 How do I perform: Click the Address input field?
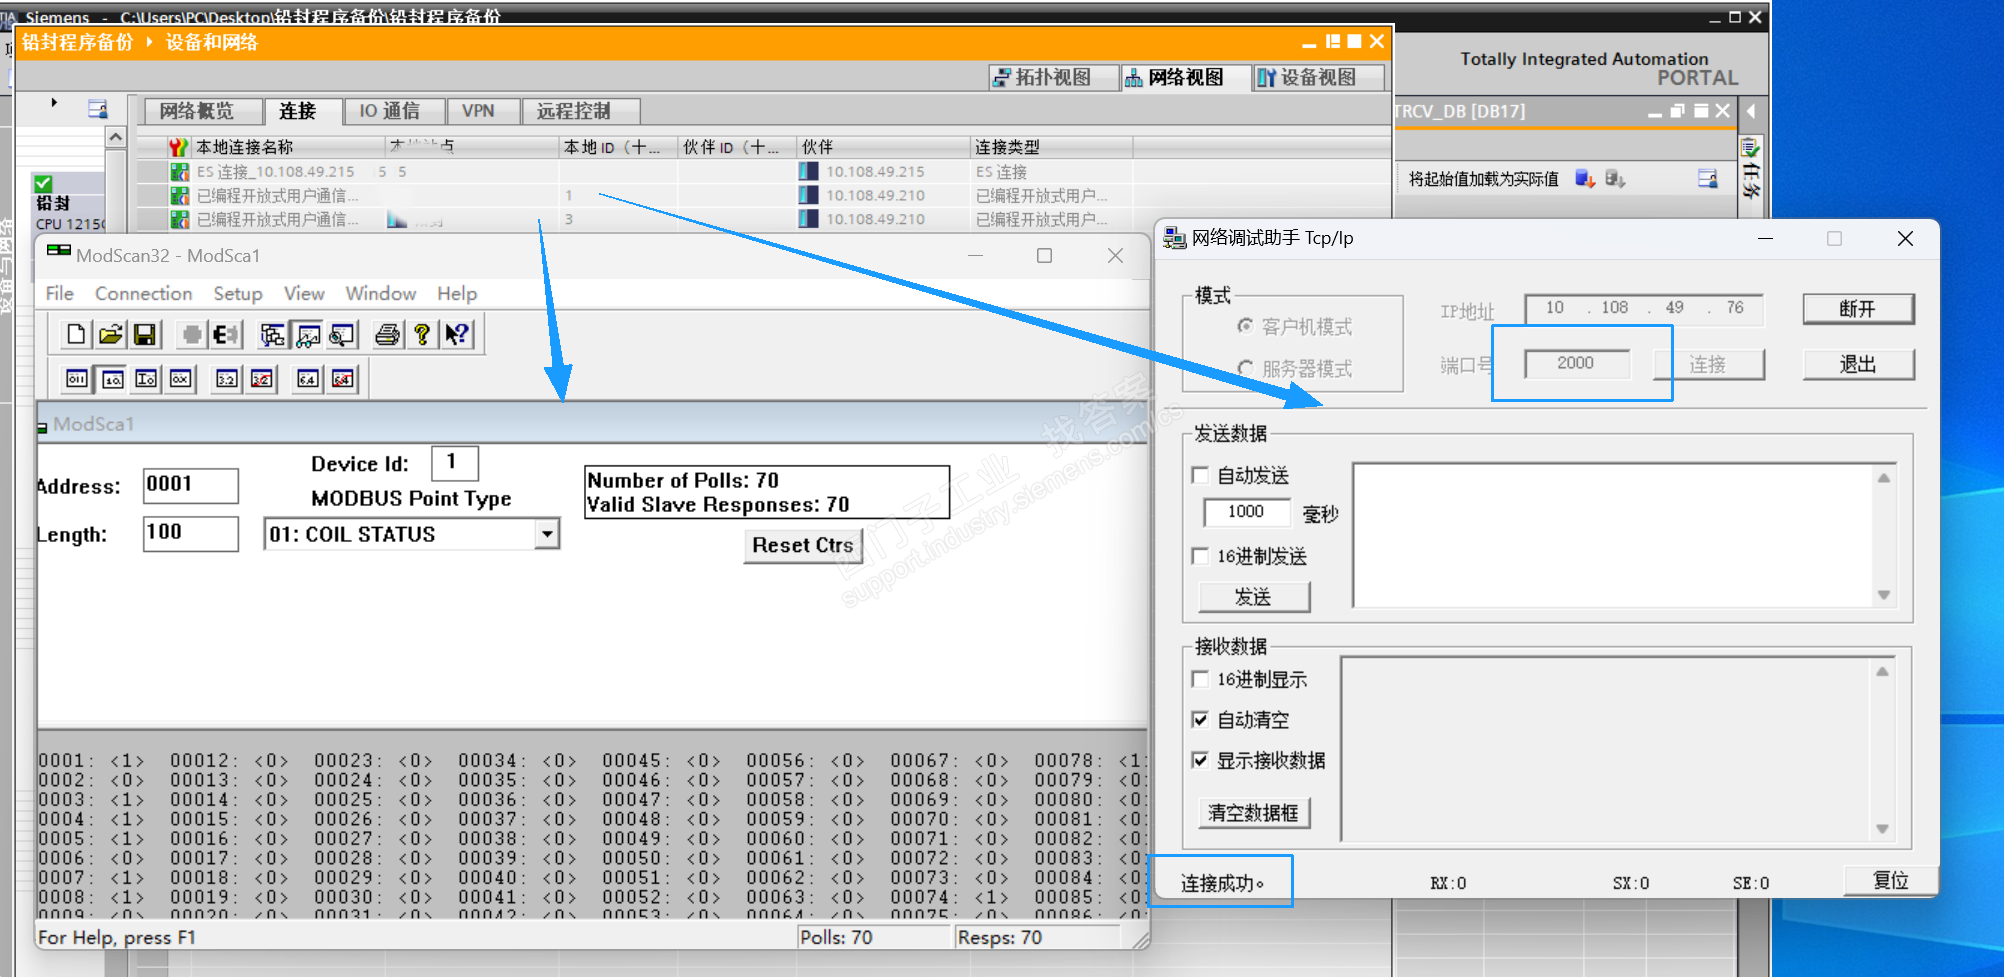191,486
